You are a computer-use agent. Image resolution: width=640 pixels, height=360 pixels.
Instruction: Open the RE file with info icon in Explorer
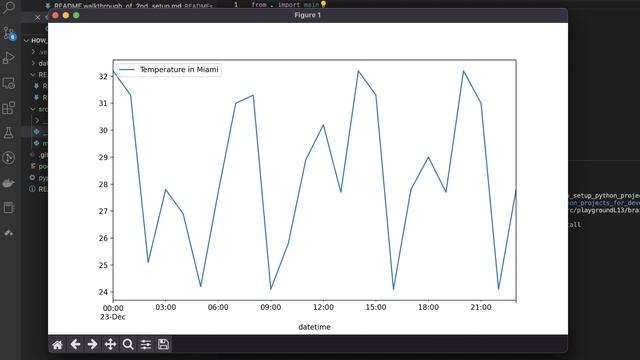[x=39, y=189]
